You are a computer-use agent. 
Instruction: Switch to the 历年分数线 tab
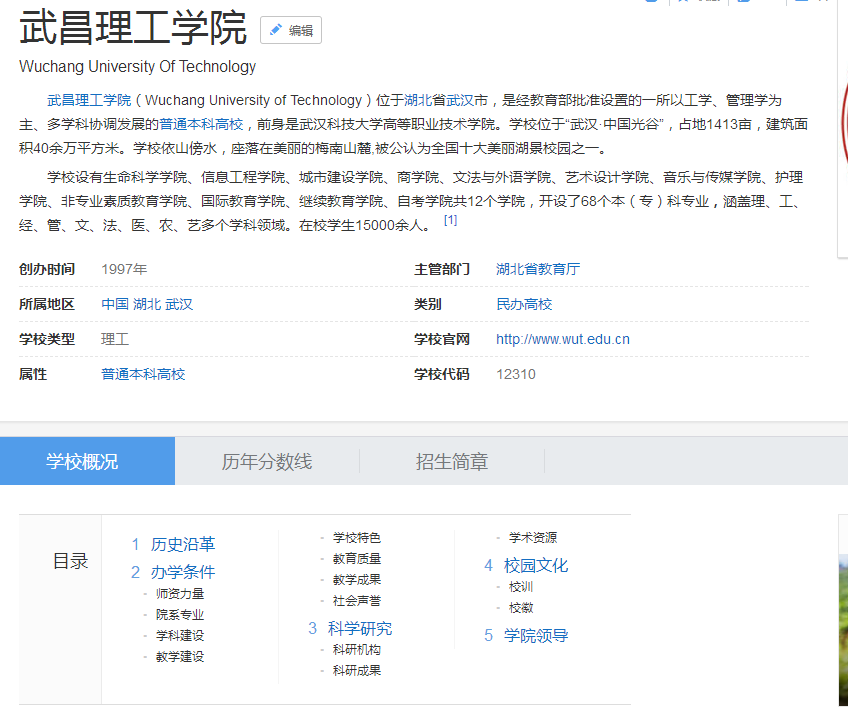[267, 461]
